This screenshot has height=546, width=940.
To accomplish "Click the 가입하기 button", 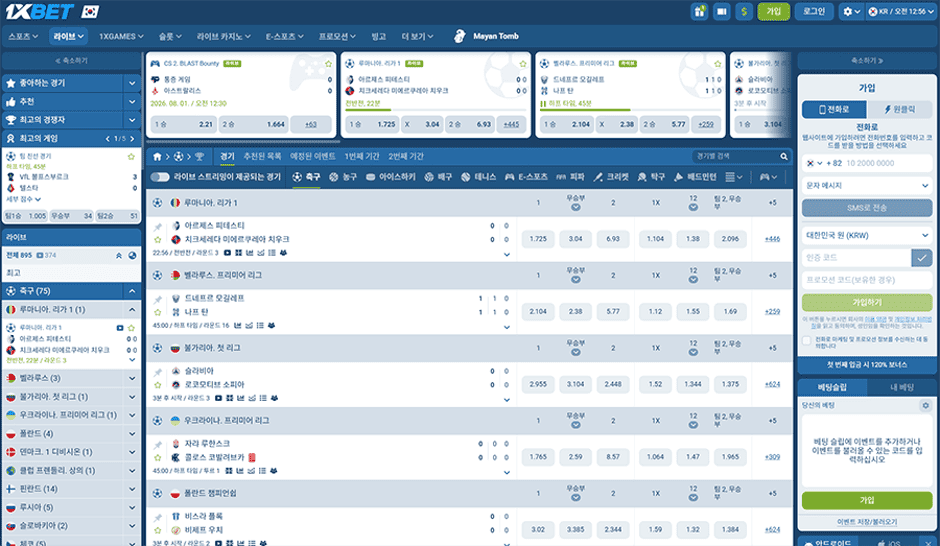I will (x=867, y=303).
